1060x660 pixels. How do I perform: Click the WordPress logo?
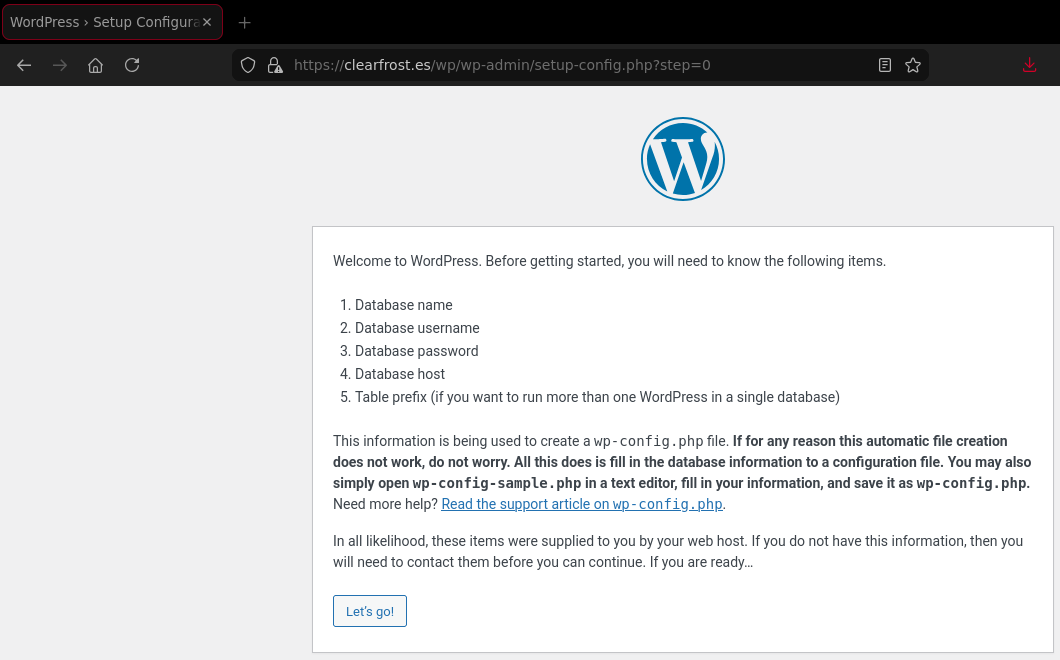(683, 158)
